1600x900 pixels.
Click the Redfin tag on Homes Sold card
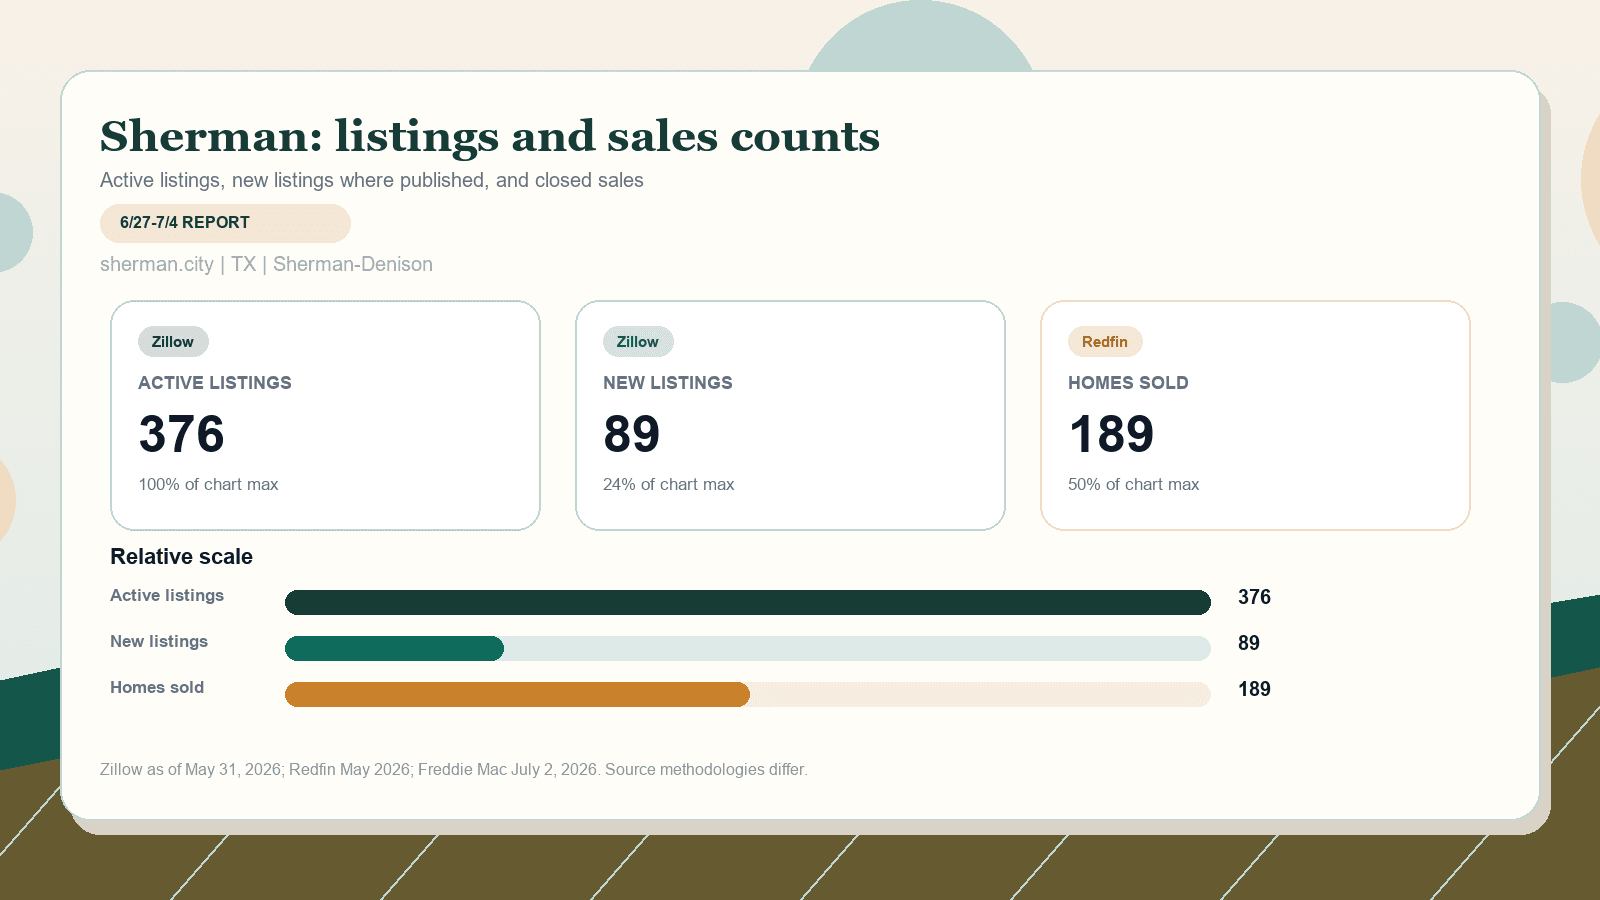(1105, 342)
